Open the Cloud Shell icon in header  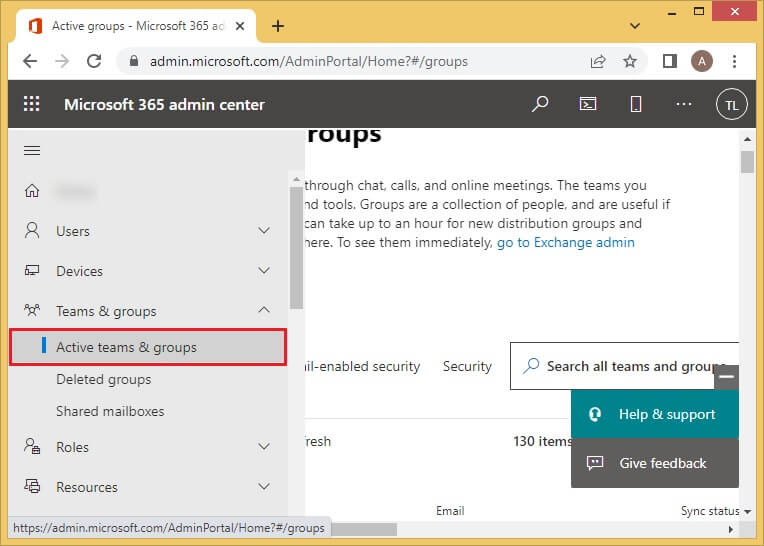(588, 104)
